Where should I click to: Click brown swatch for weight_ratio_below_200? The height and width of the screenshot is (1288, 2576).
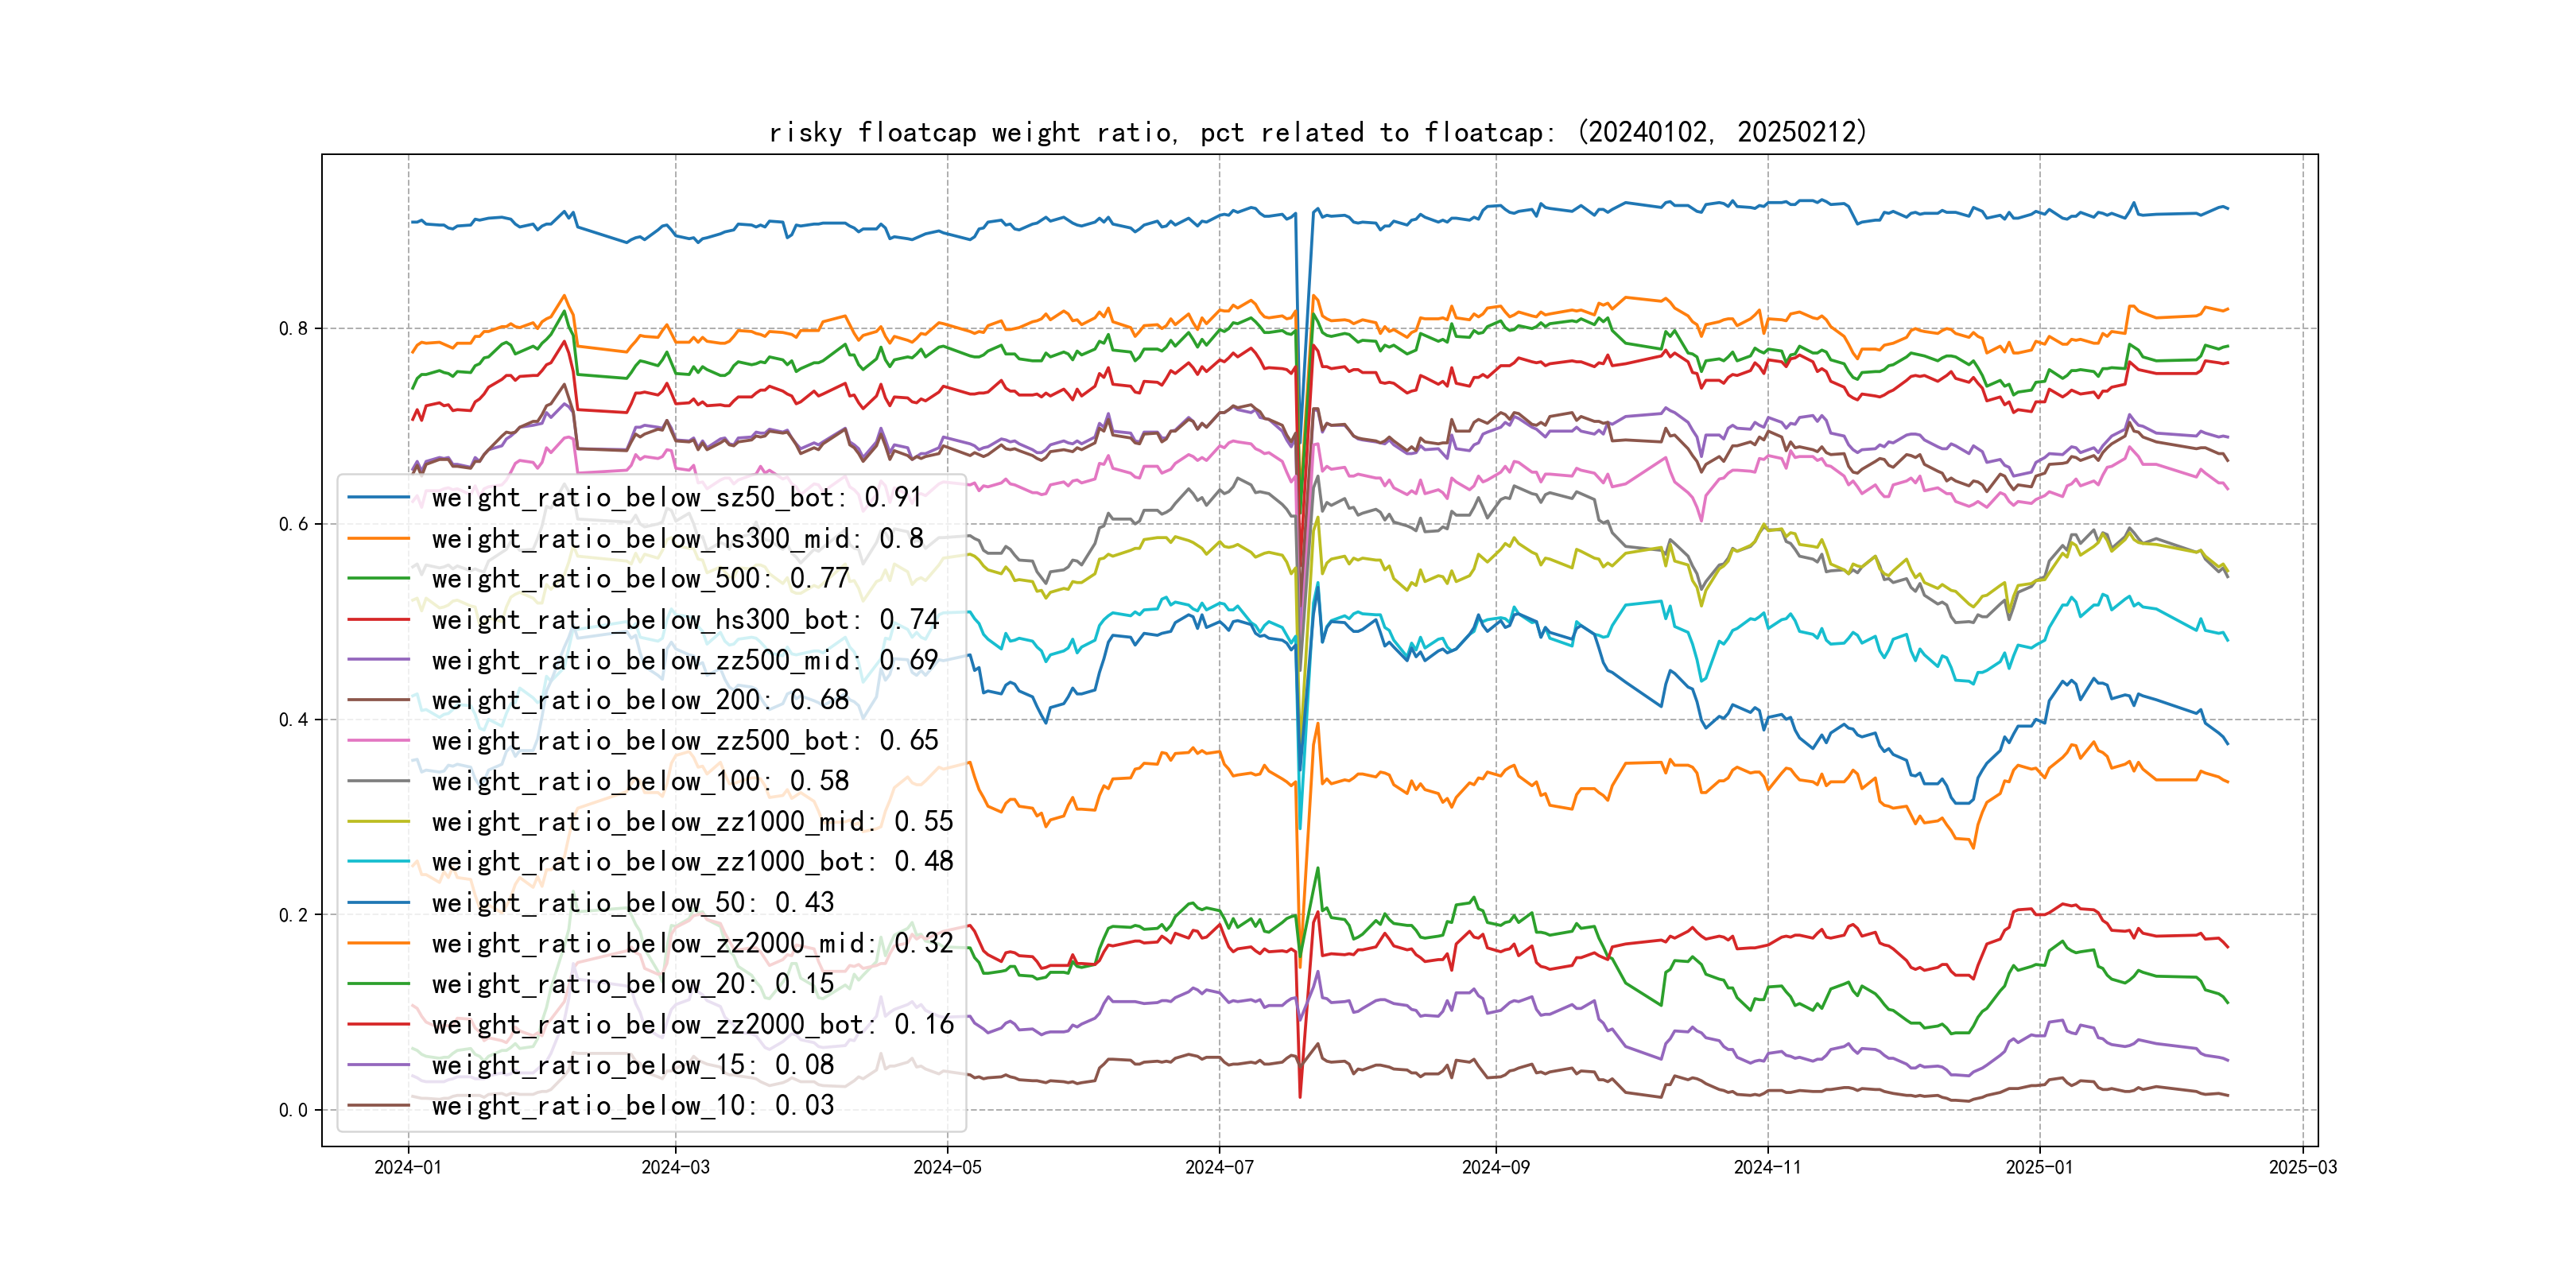tap(378, 700)
